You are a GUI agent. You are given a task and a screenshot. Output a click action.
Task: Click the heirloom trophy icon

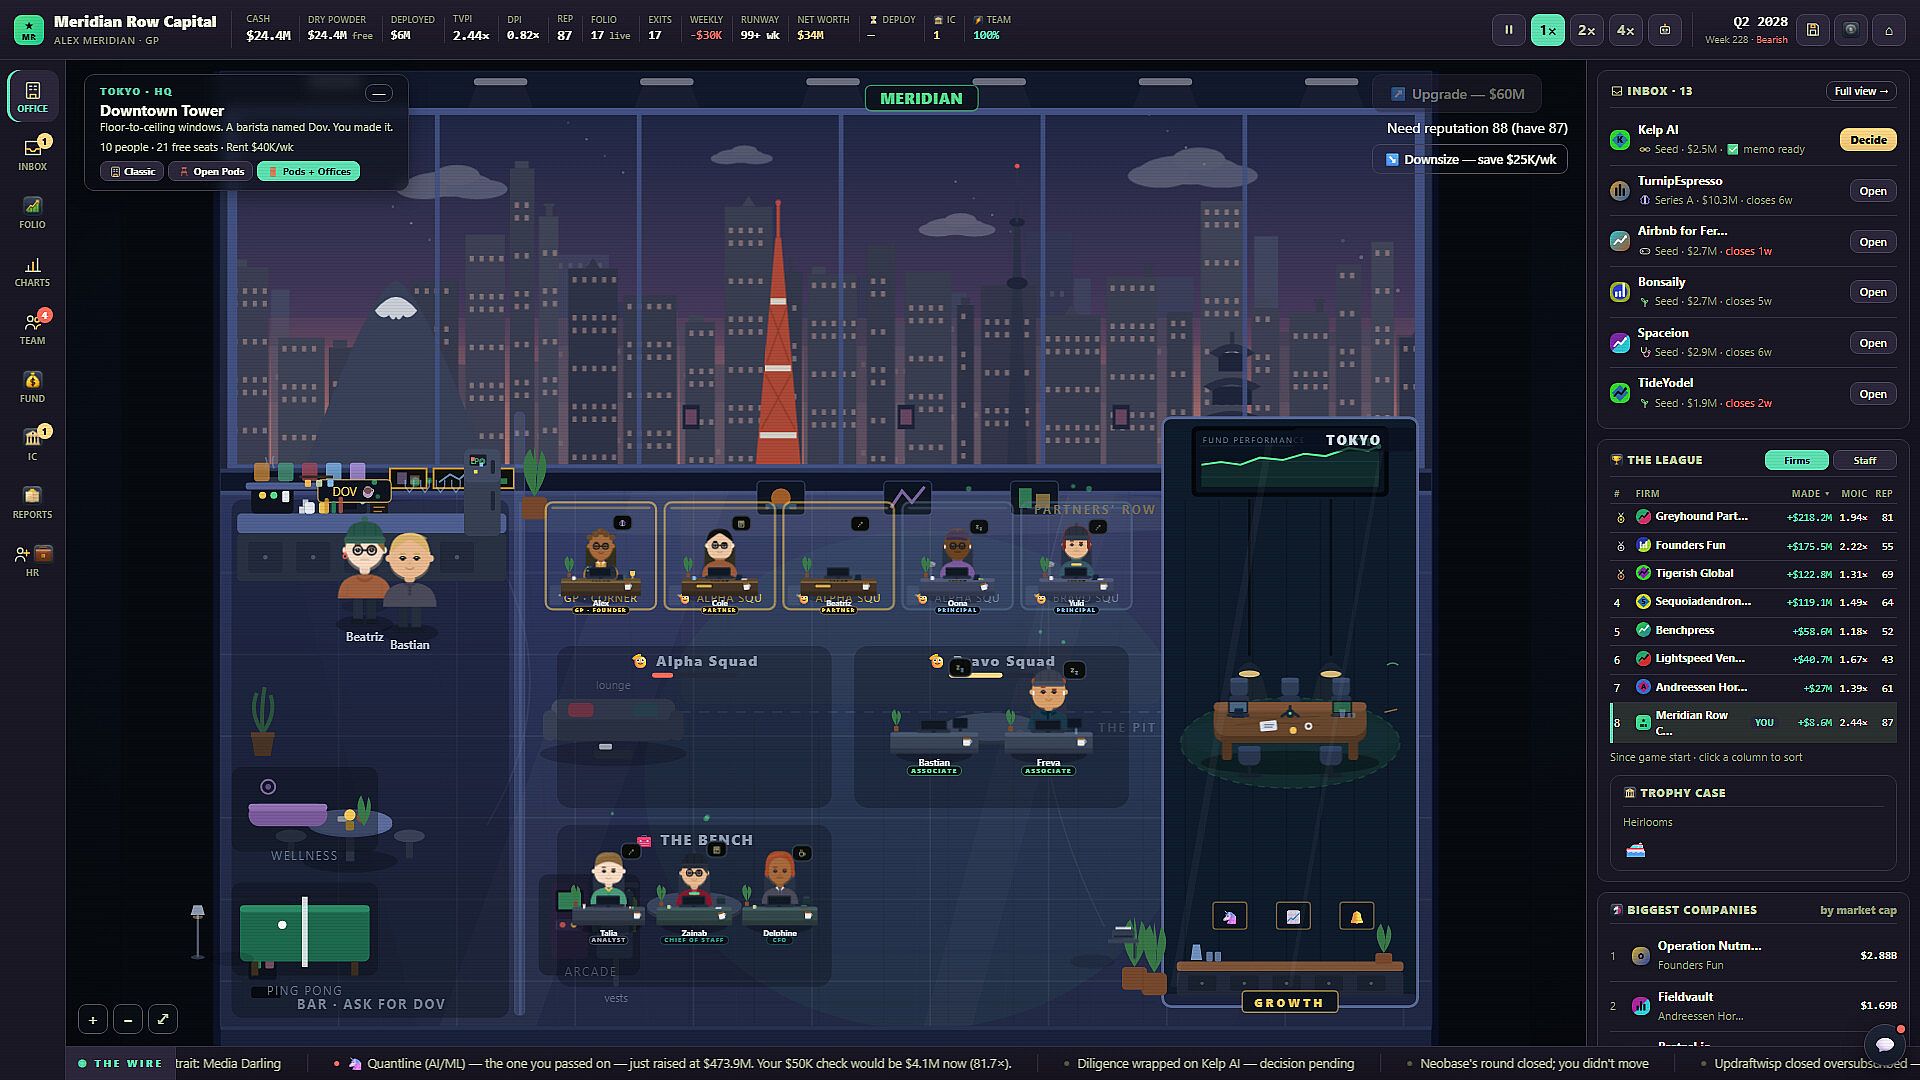[1636, 850]
